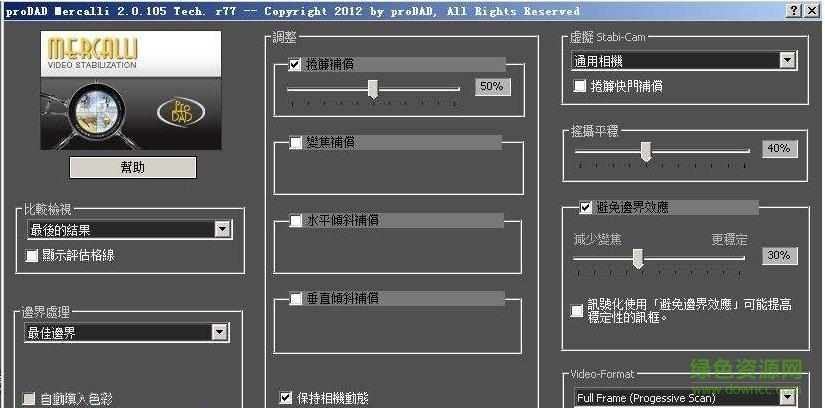
Task: Click the 避免邊界效應 zoom-stability slider handle
Action: click(638, 258)
